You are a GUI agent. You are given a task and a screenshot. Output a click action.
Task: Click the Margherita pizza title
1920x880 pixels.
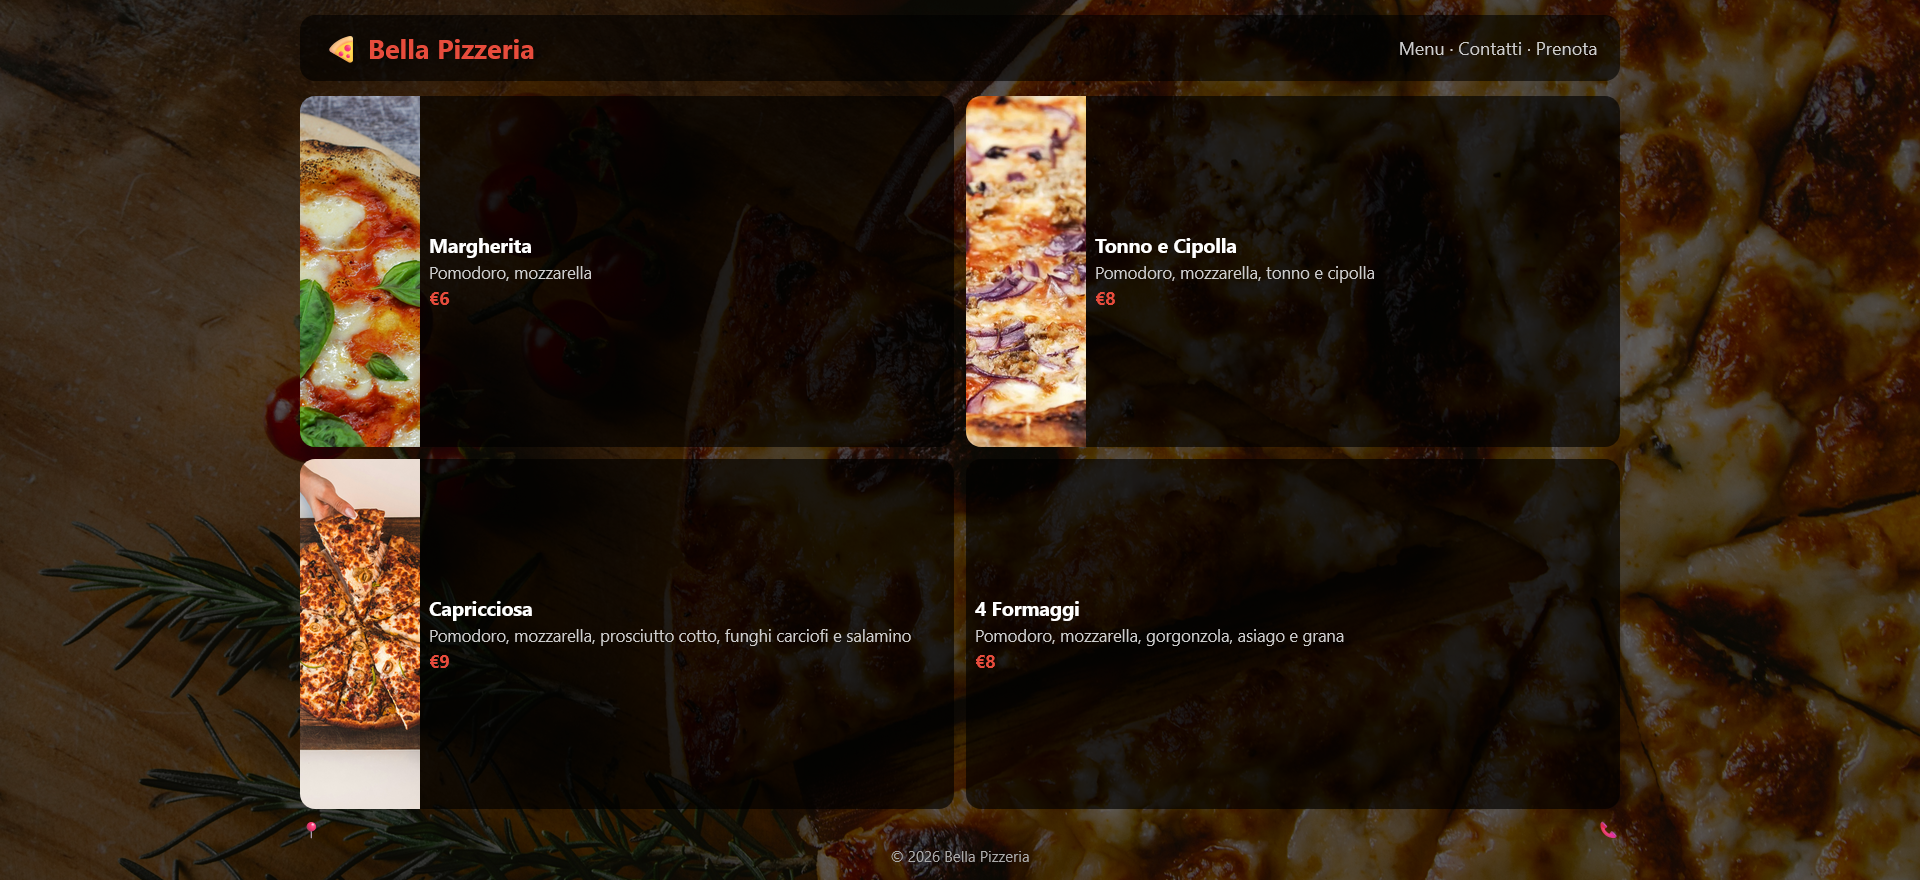point(480,246)
